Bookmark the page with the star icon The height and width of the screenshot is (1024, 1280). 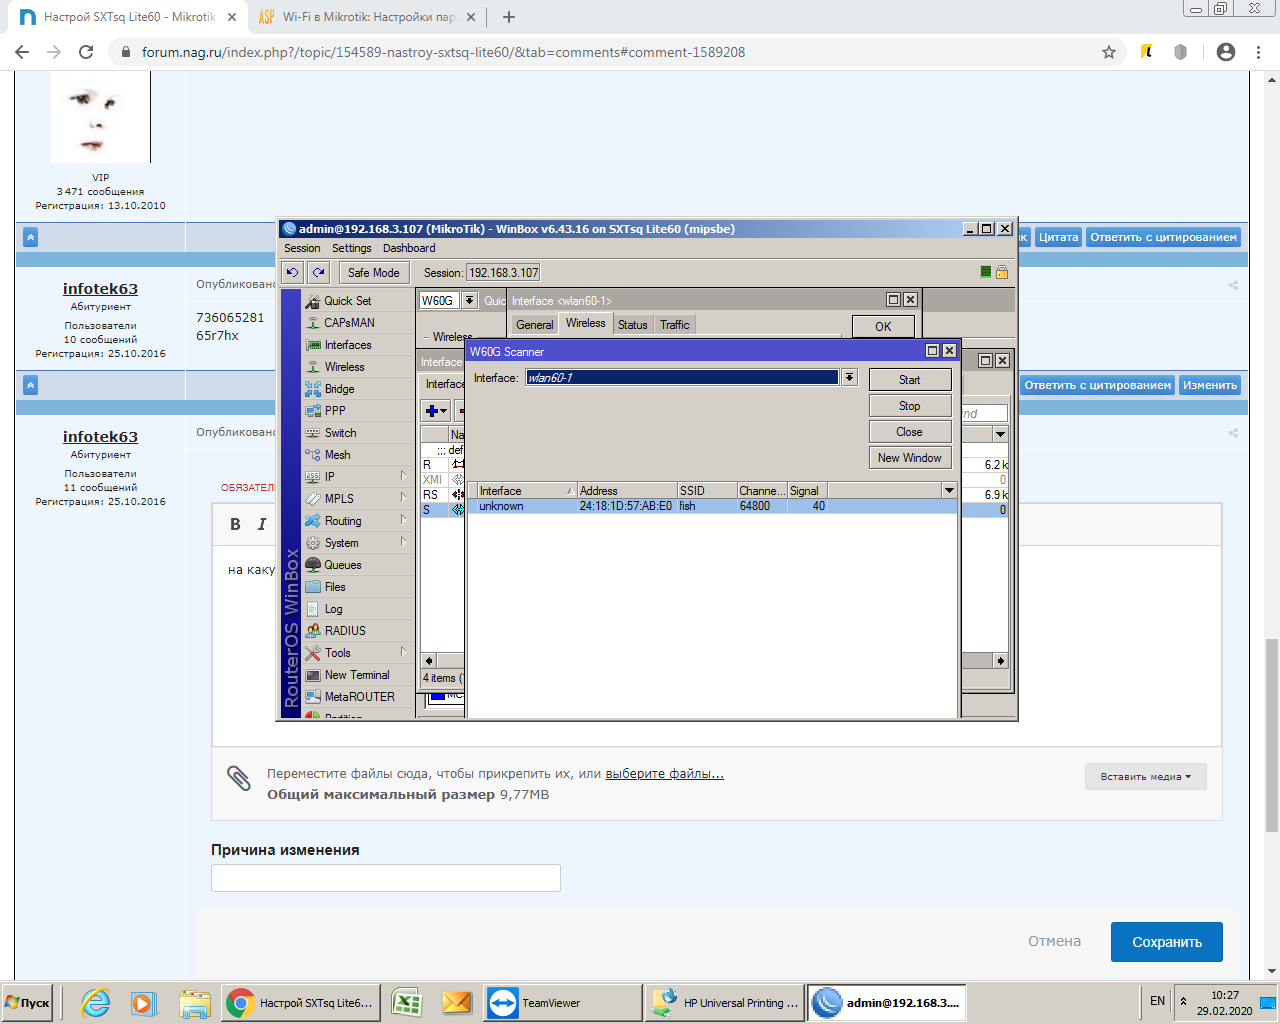coord(1108,52)
